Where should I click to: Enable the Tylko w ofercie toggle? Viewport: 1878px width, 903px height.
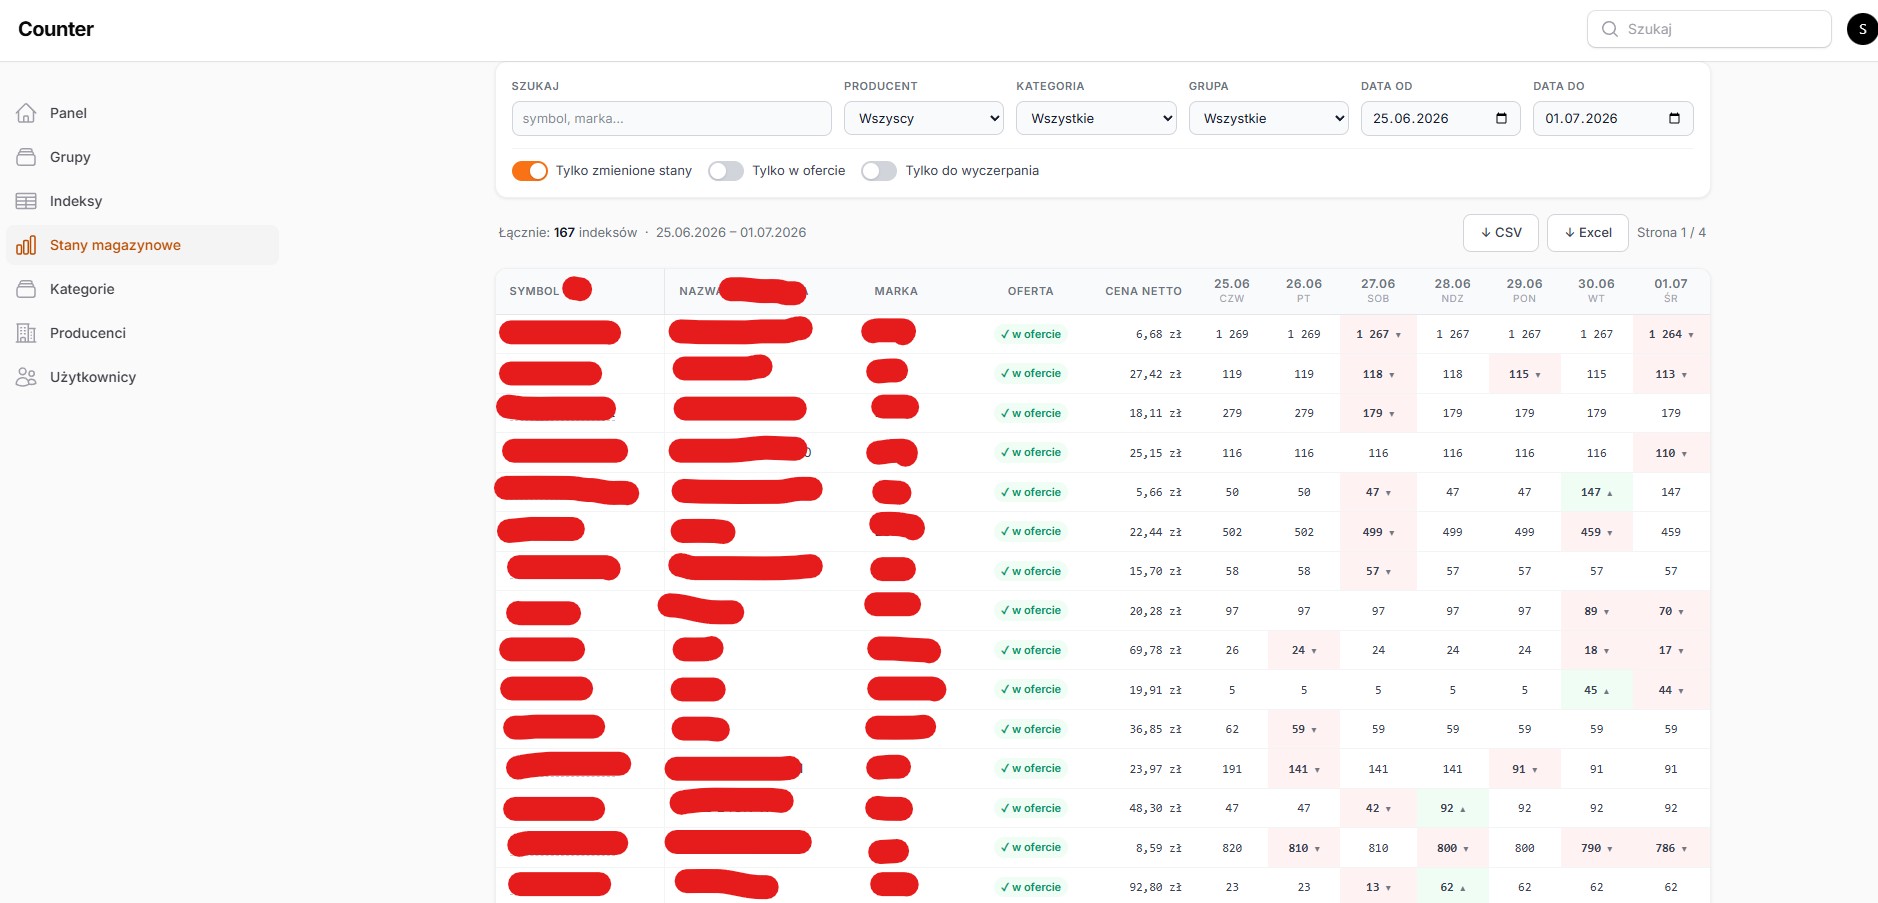[x=726, y=171]
